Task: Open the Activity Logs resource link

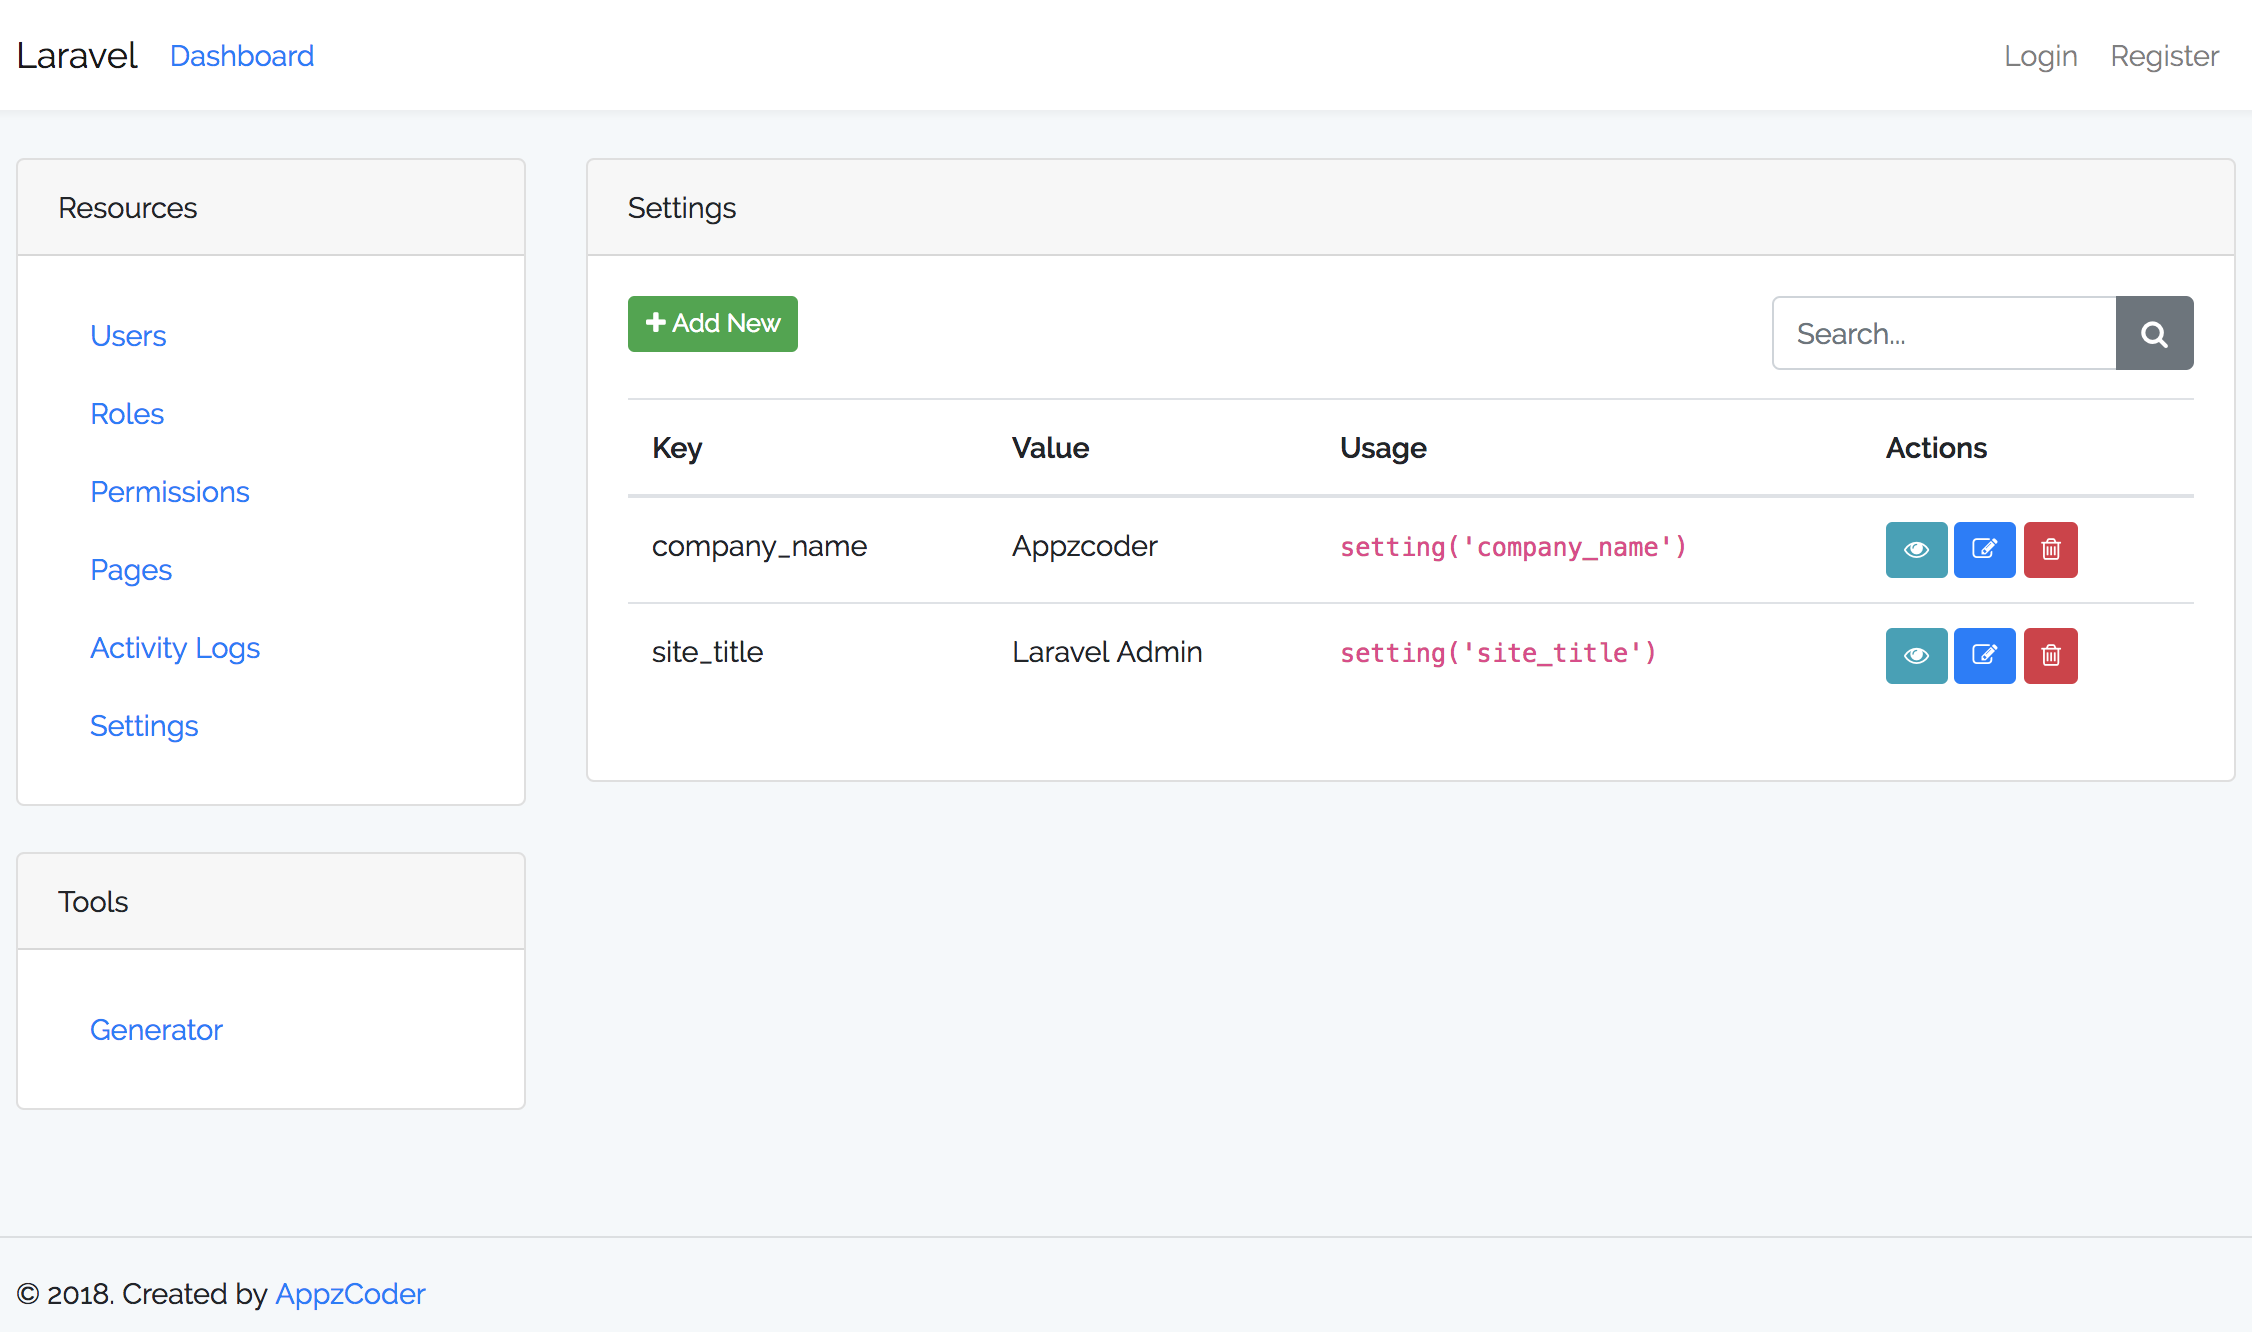Action: click(176, 647)
